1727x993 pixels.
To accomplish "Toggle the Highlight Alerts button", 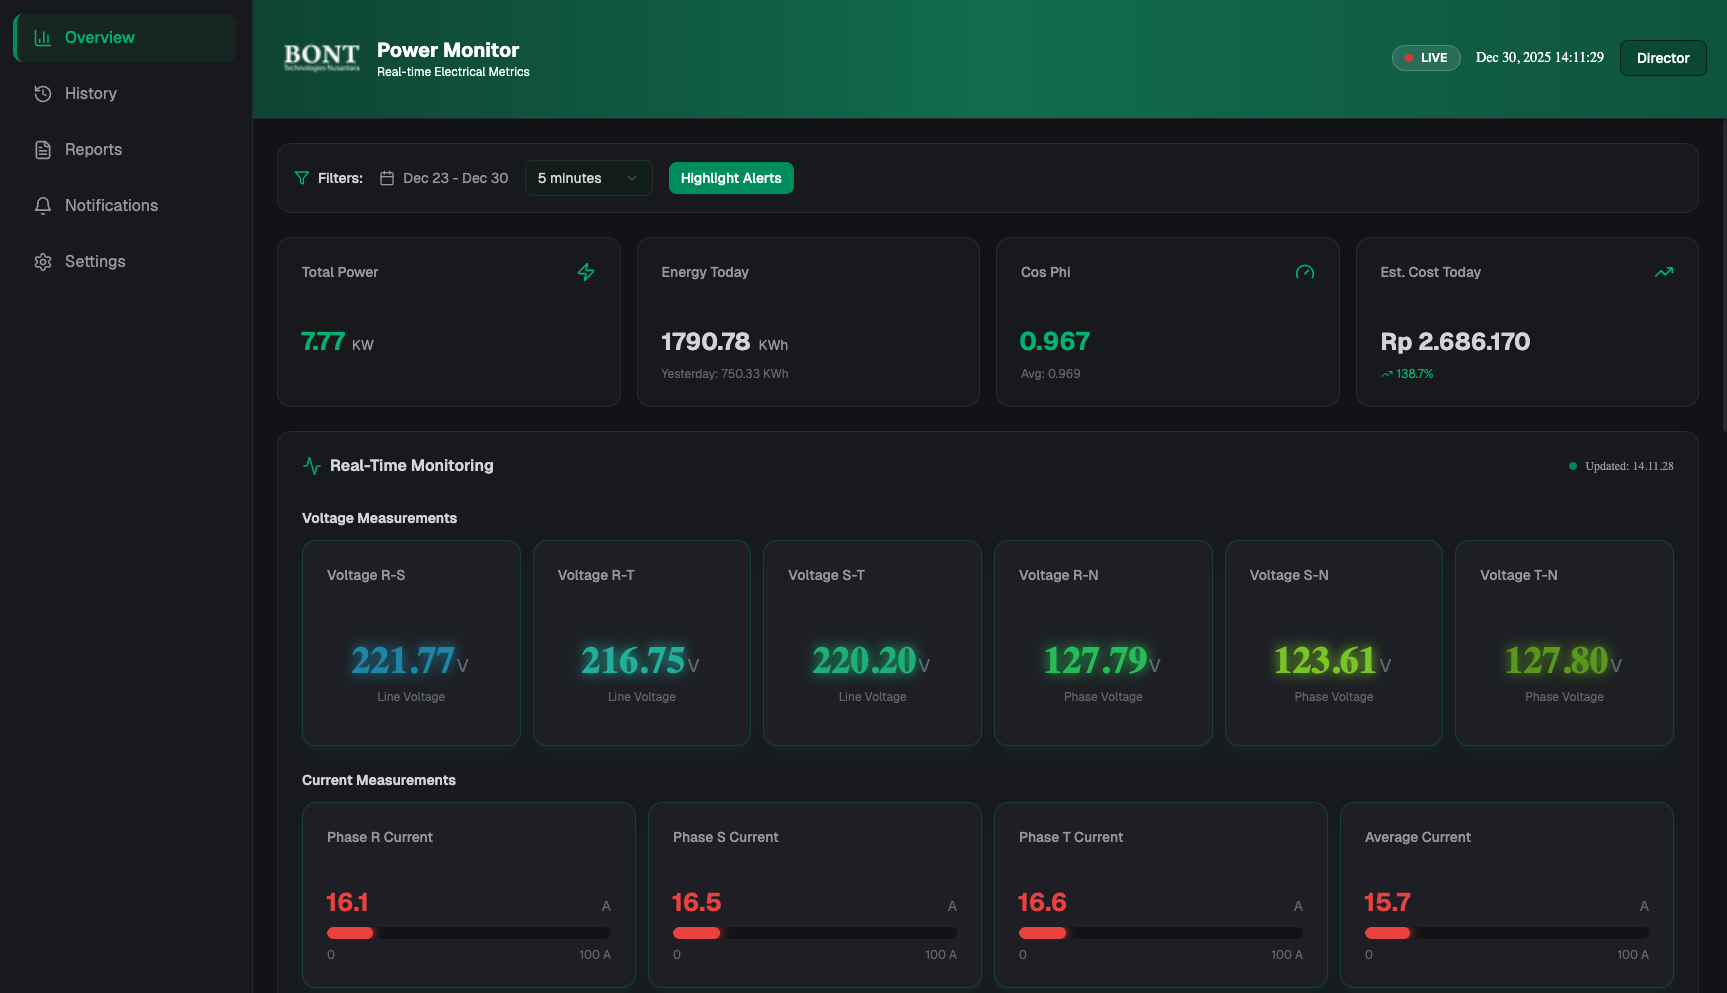I will (x=731, y=178).
